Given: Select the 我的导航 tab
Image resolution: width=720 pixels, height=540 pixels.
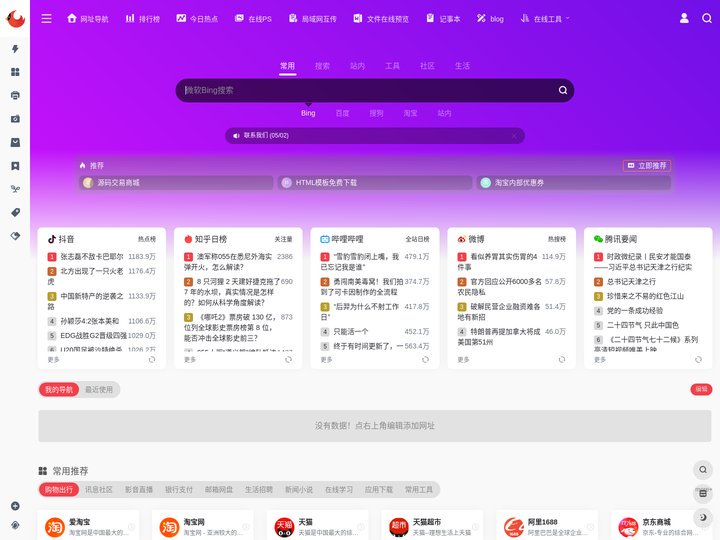Looking at the screenshot, I should 59,389.
